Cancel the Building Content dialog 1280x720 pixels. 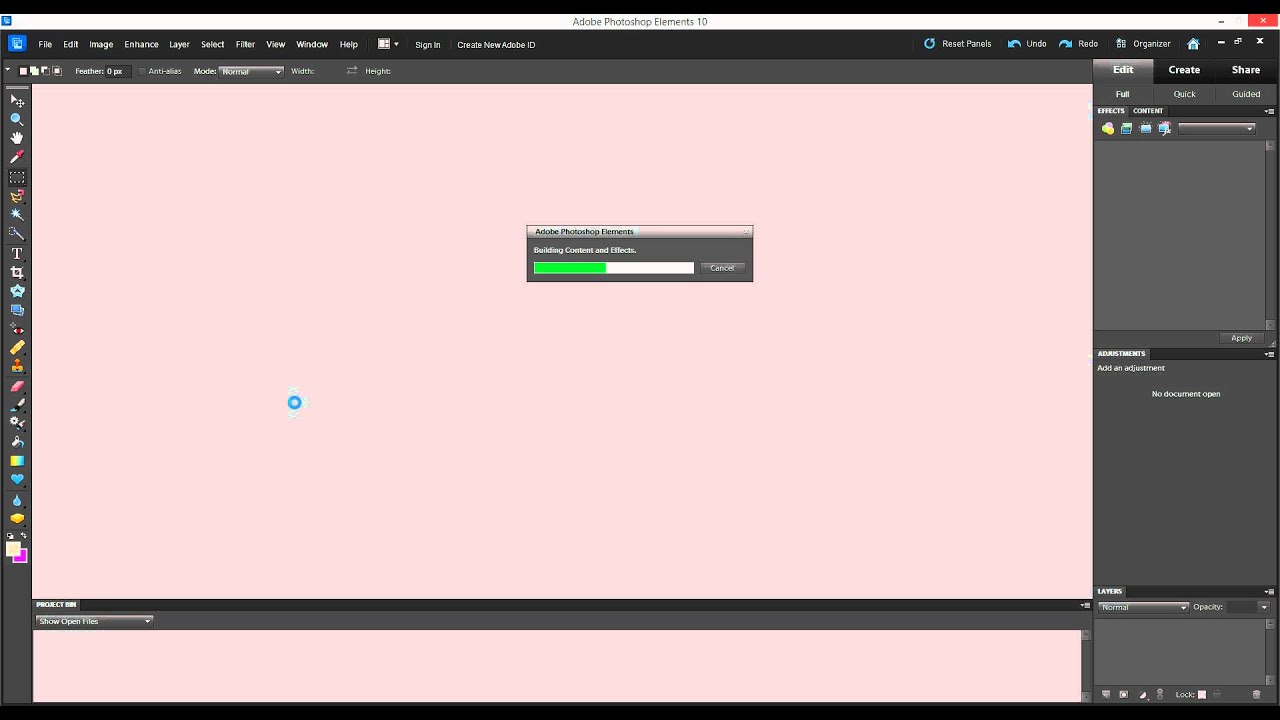(722, 268)
